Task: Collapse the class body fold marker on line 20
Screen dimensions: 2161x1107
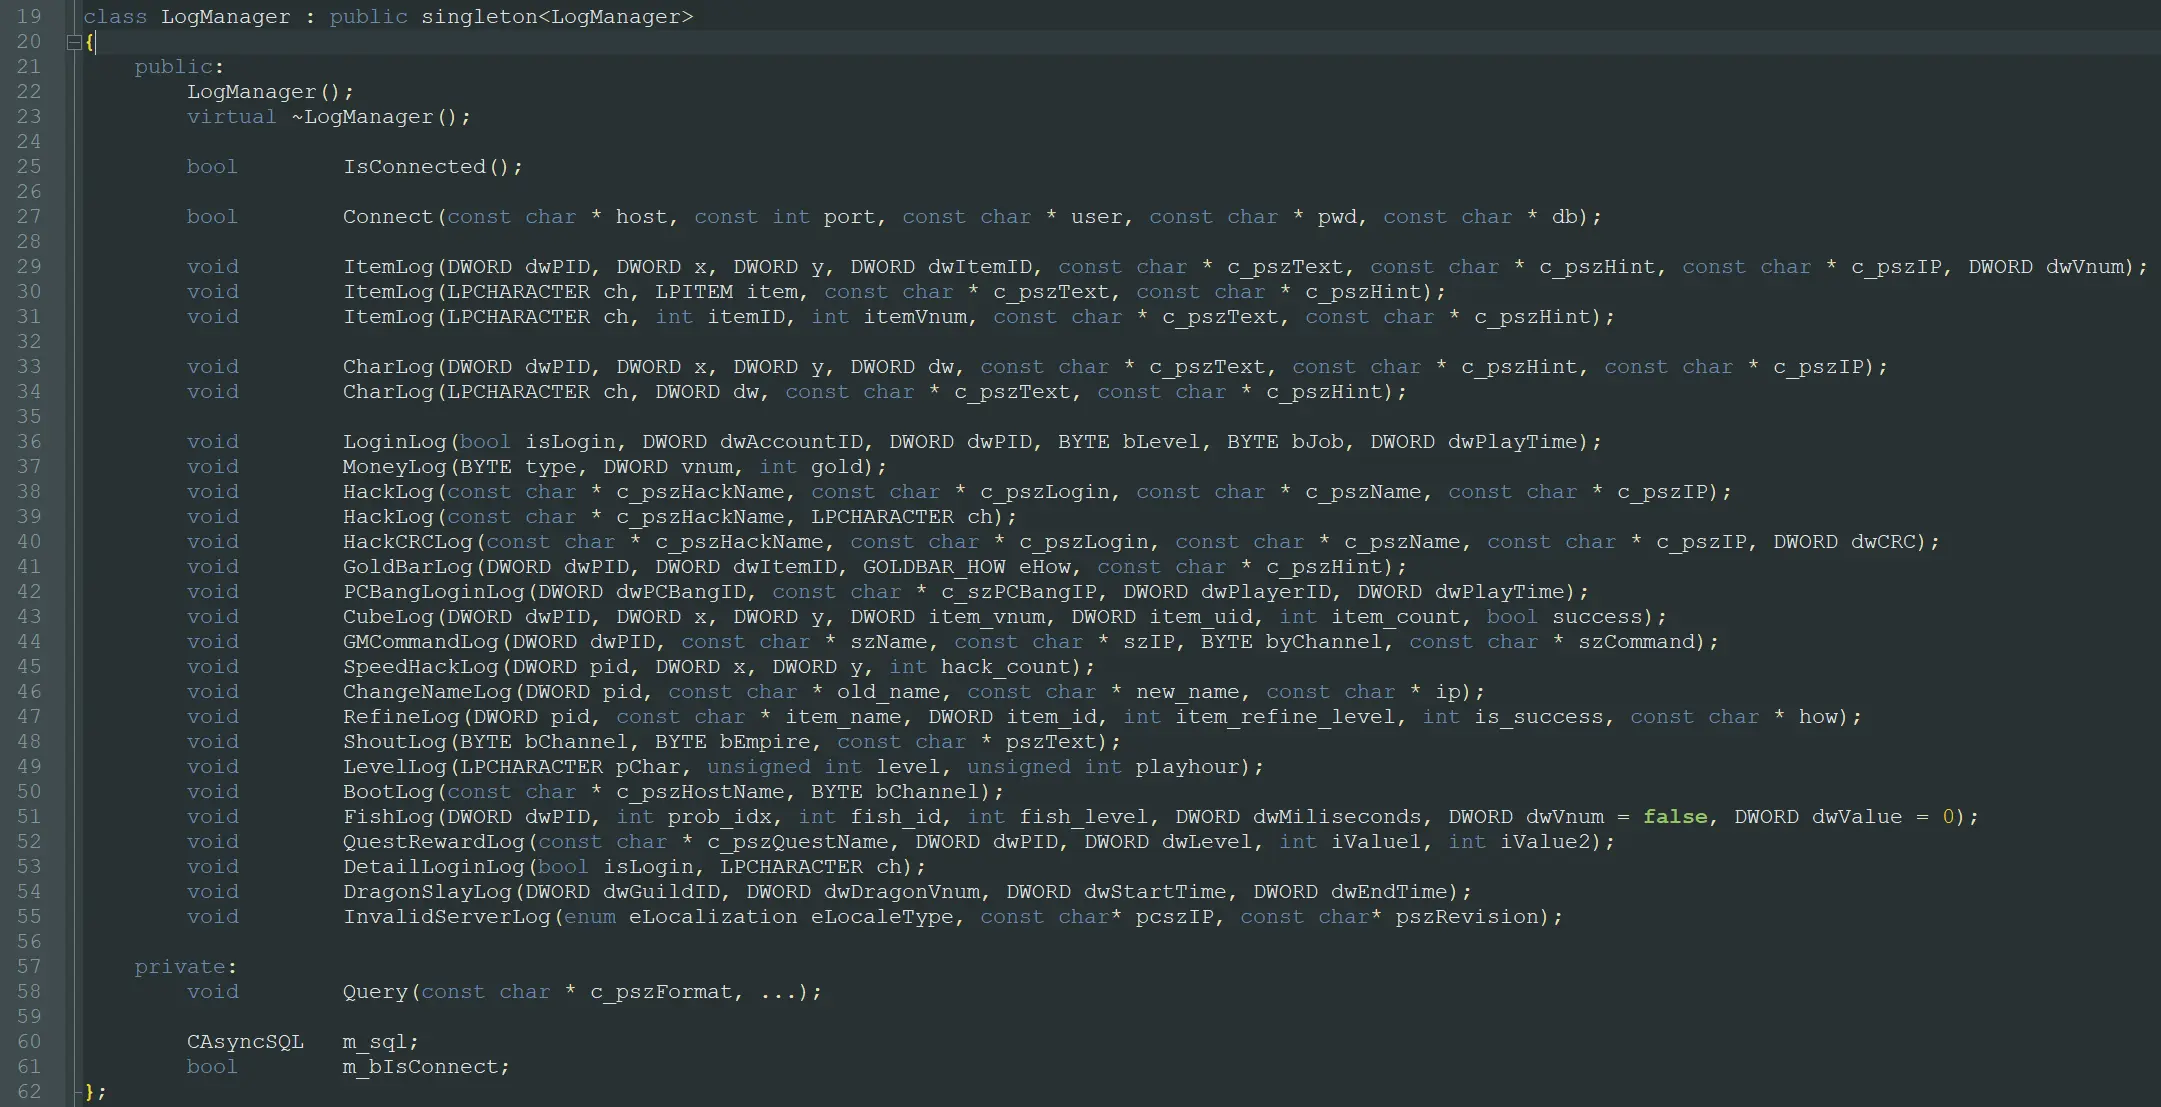Action: tap(75, 42)
